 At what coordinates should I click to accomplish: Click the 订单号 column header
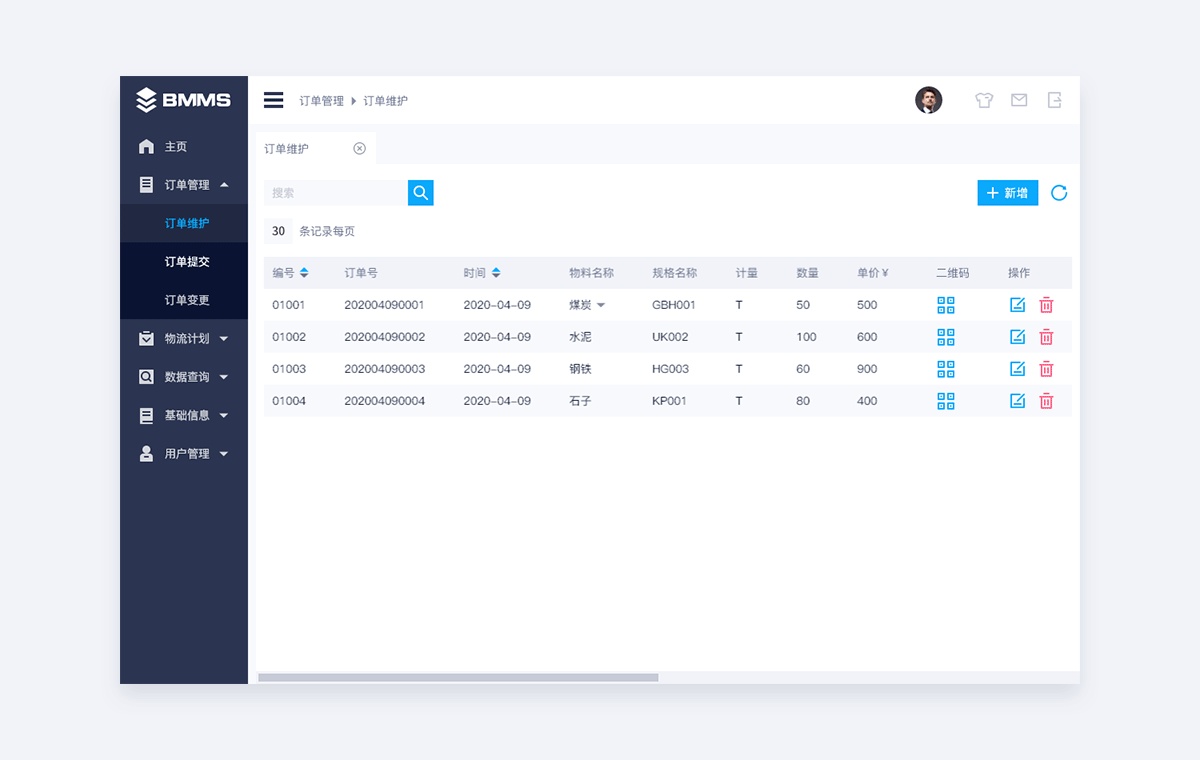361,273
